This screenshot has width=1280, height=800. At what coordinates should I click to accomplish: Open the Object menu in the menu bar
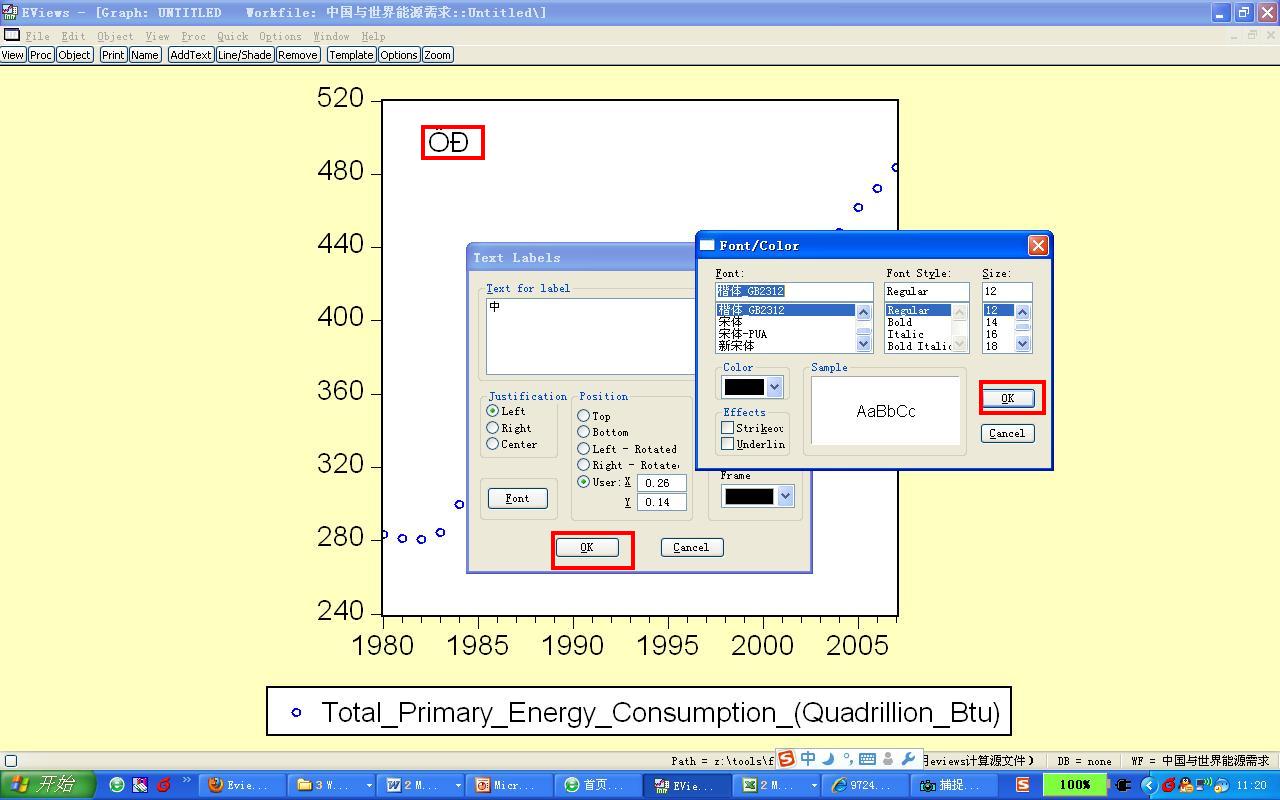coord(115,36)
